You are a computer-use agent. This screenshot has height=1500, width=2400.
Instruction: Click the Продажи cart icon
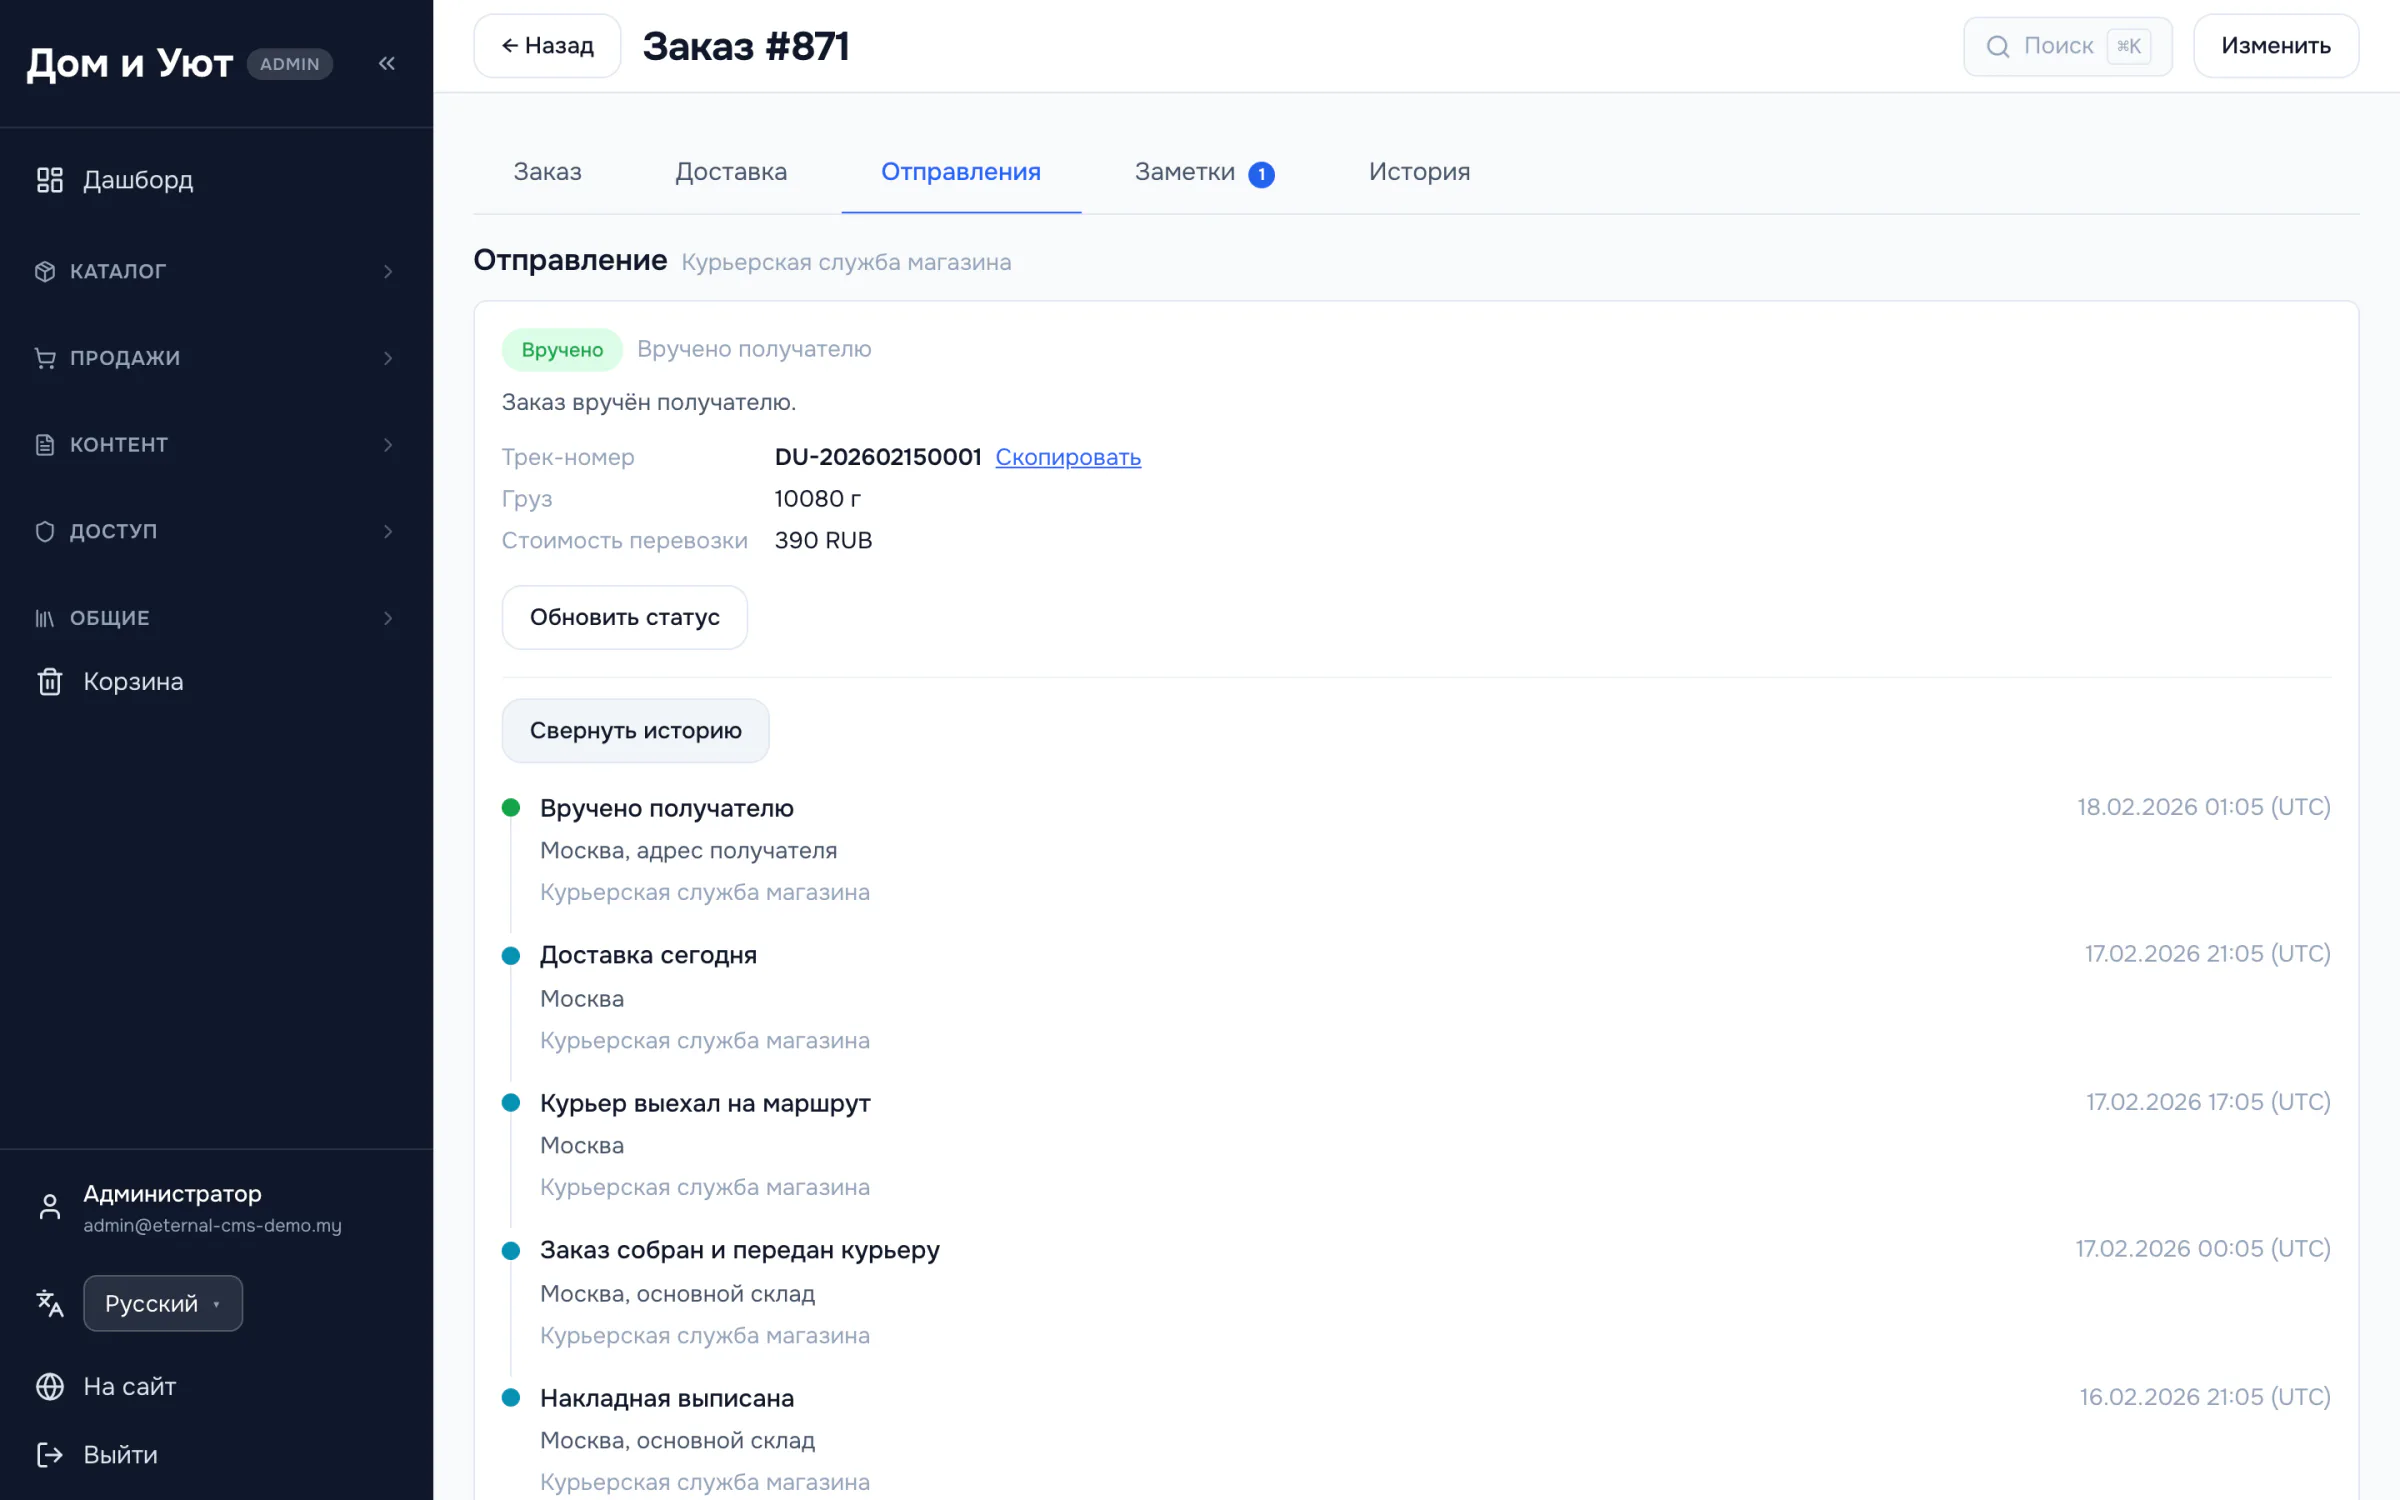[45, 358]
